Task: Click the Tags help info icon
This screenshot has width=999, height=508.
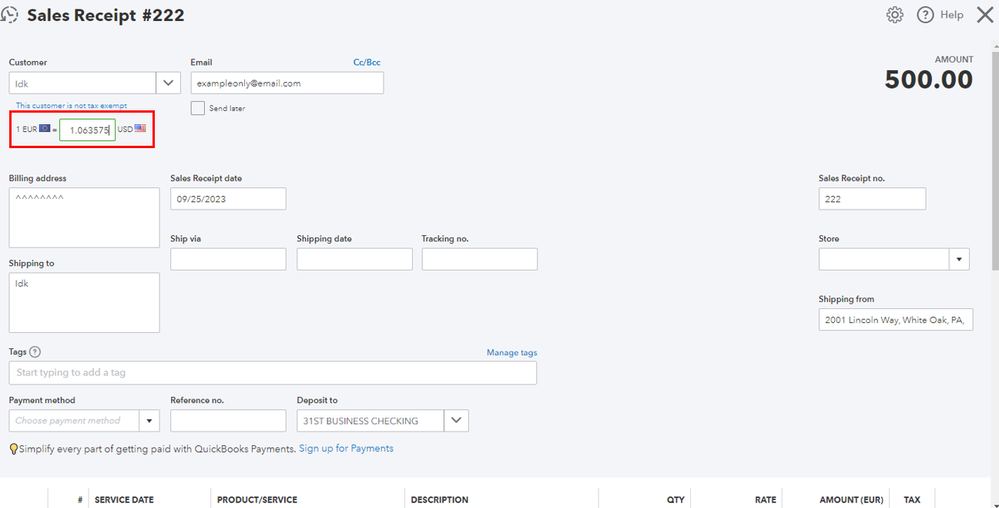Action: click(35, 352)
